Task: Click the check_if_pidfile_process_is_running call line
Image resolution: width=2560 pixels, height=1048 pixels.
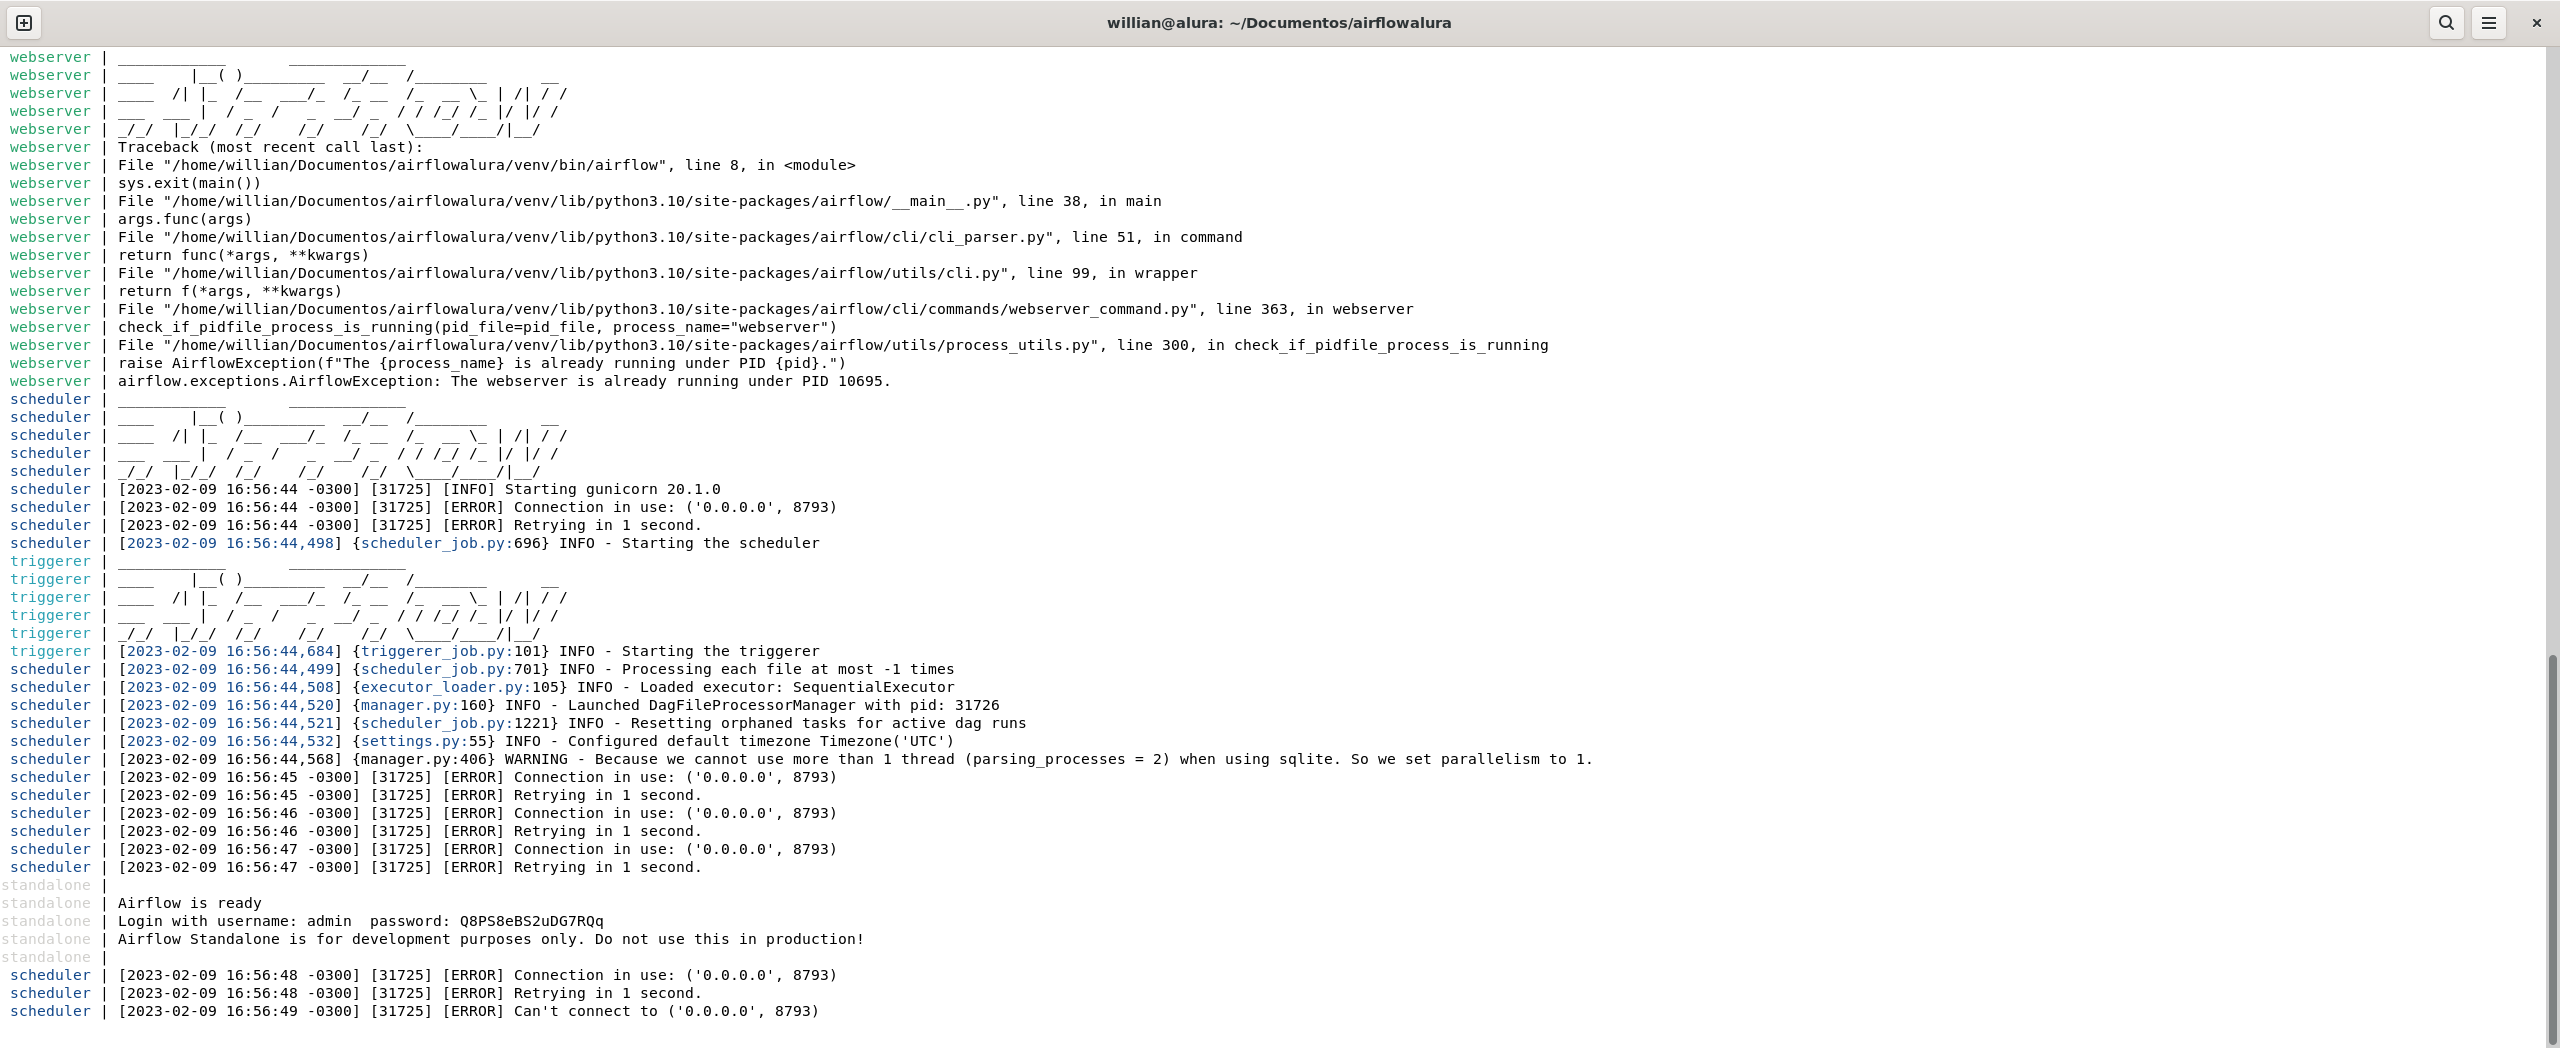Action: click(478, 327)
